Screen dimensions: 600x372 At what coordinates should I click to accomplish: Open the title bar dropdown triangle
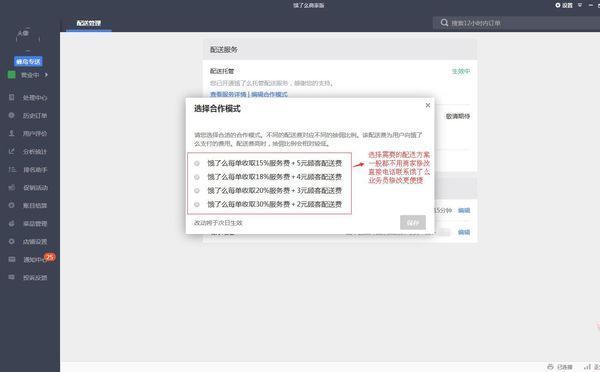pos(580,5)
